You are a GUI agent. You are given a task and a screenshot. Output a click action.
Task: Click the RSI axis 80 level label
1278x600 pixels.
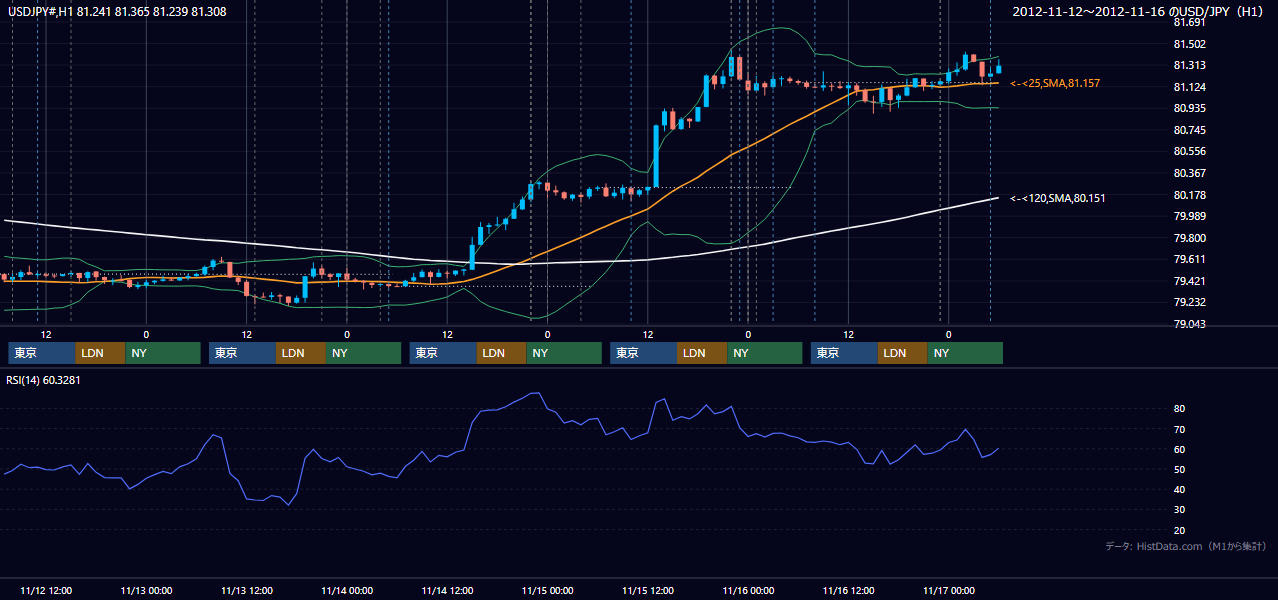tap(1179, 409)
